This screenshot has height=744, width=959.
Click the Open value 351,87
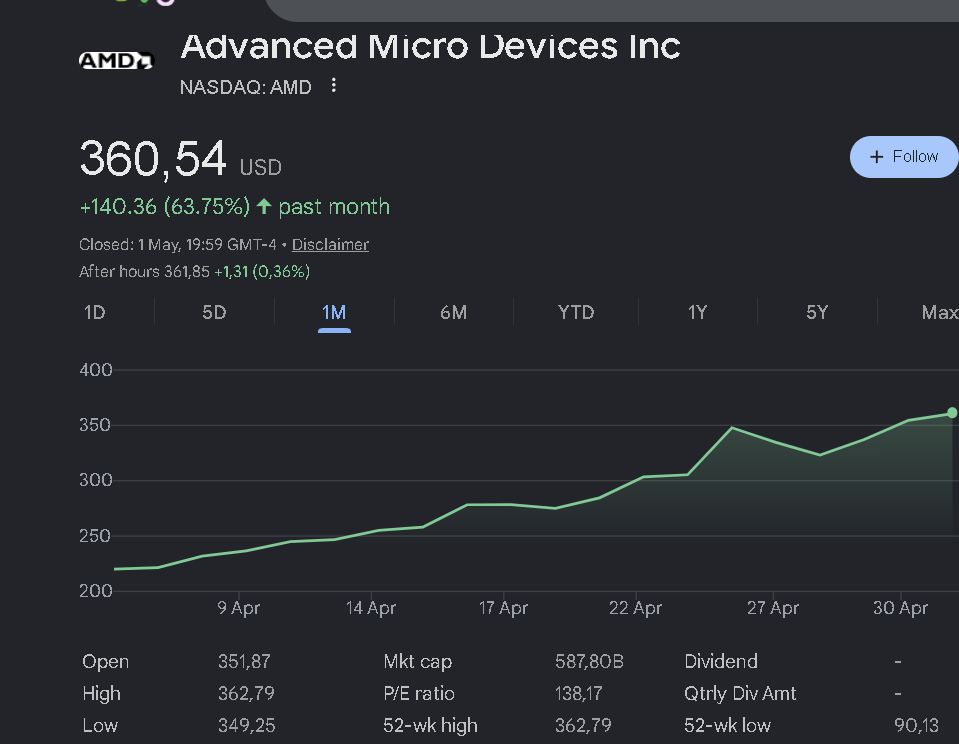tap(244, 661)
